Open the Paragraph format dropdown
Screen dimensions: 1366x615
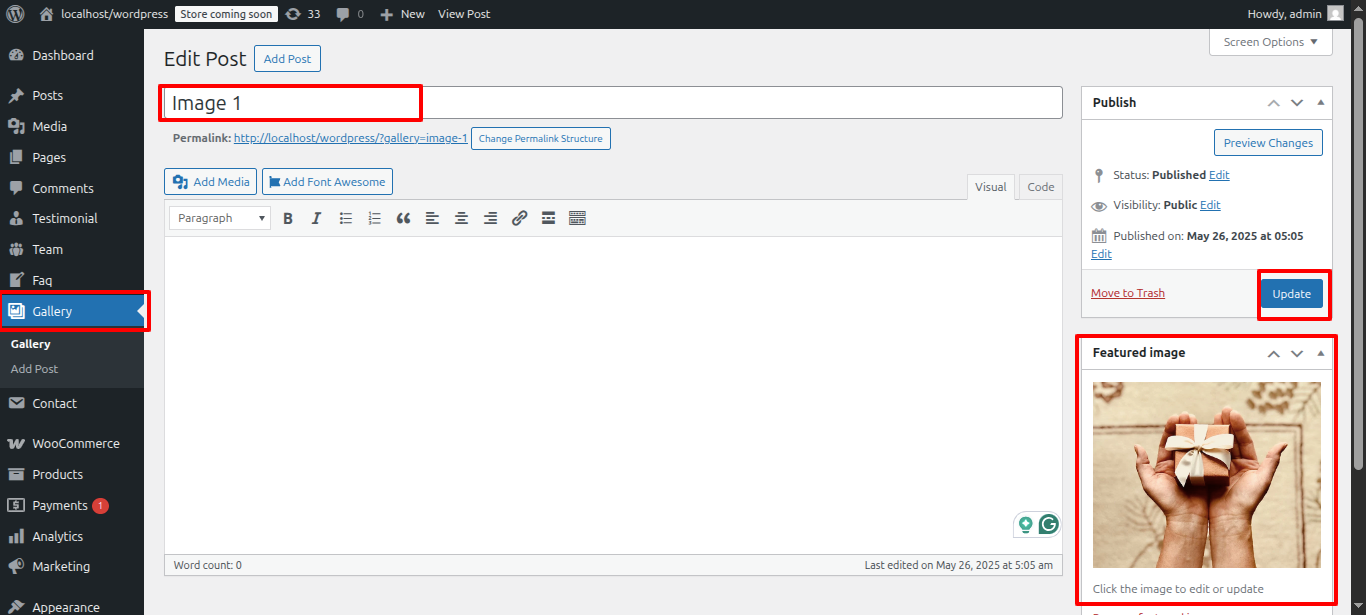(220, 218)
